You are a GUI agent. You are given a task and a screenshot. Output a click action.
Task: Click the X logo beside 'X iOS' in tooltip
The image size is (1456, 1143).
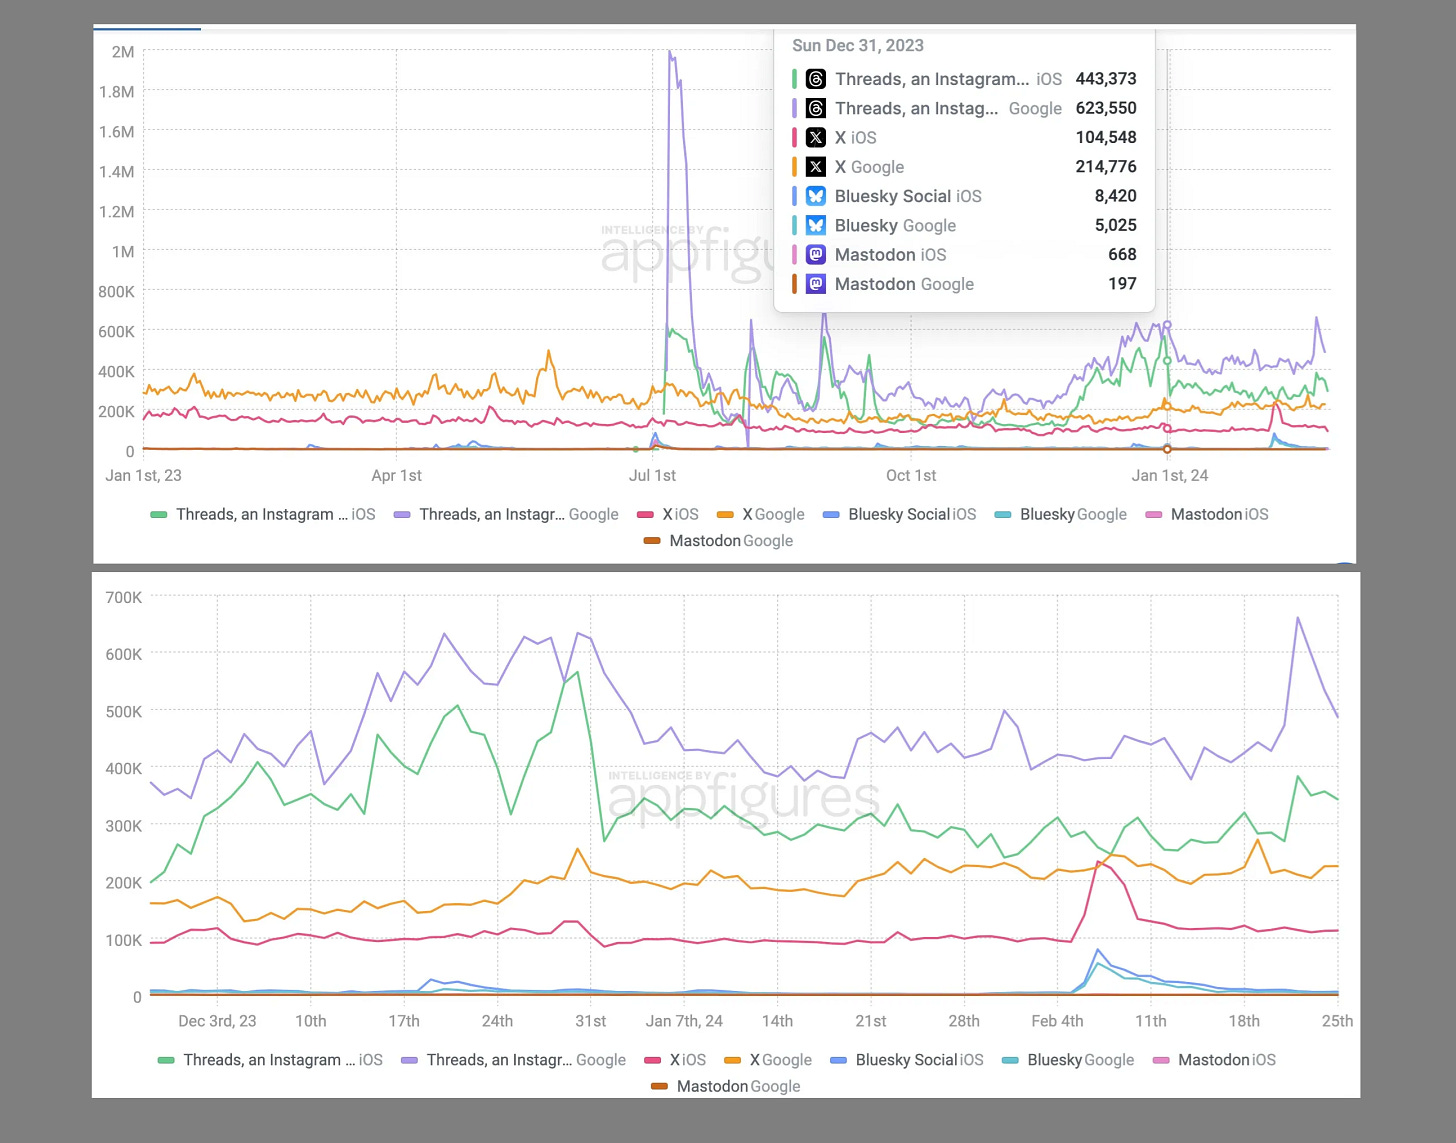(816, 138)
